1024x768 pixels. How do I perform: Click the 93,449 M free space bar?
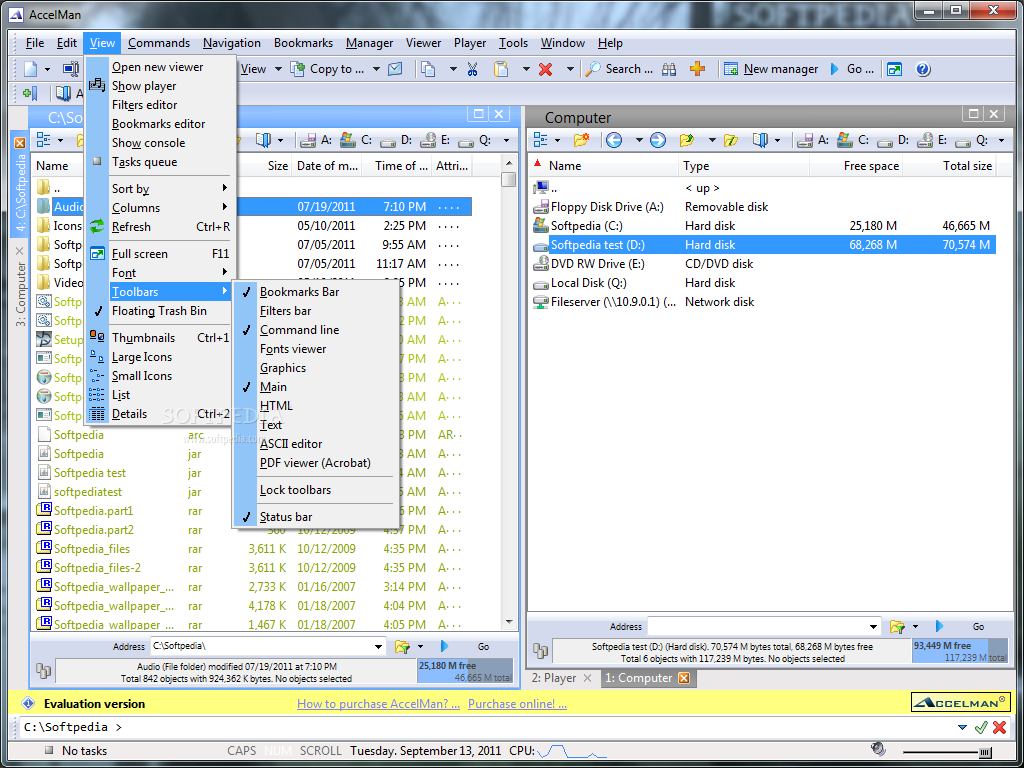[x=960, y=651]
